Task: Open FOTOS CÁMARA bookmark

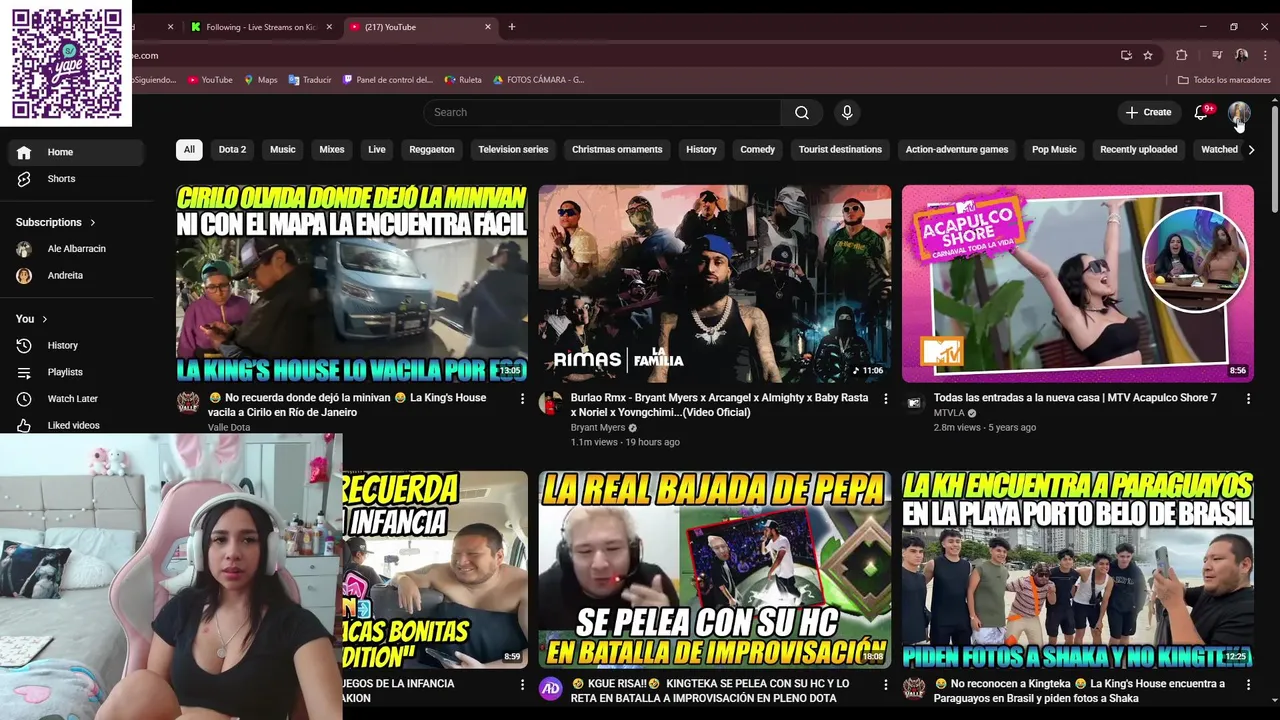Action: point(538,80)
